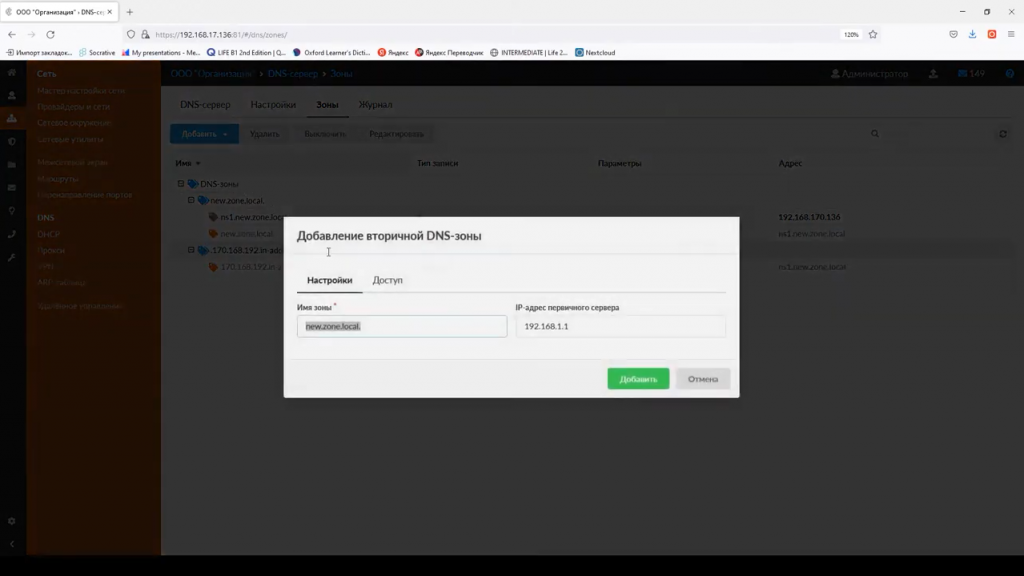Open the Администратор user menu
This screenshot has width=1024, height=576.
click(x=869, y=74)
